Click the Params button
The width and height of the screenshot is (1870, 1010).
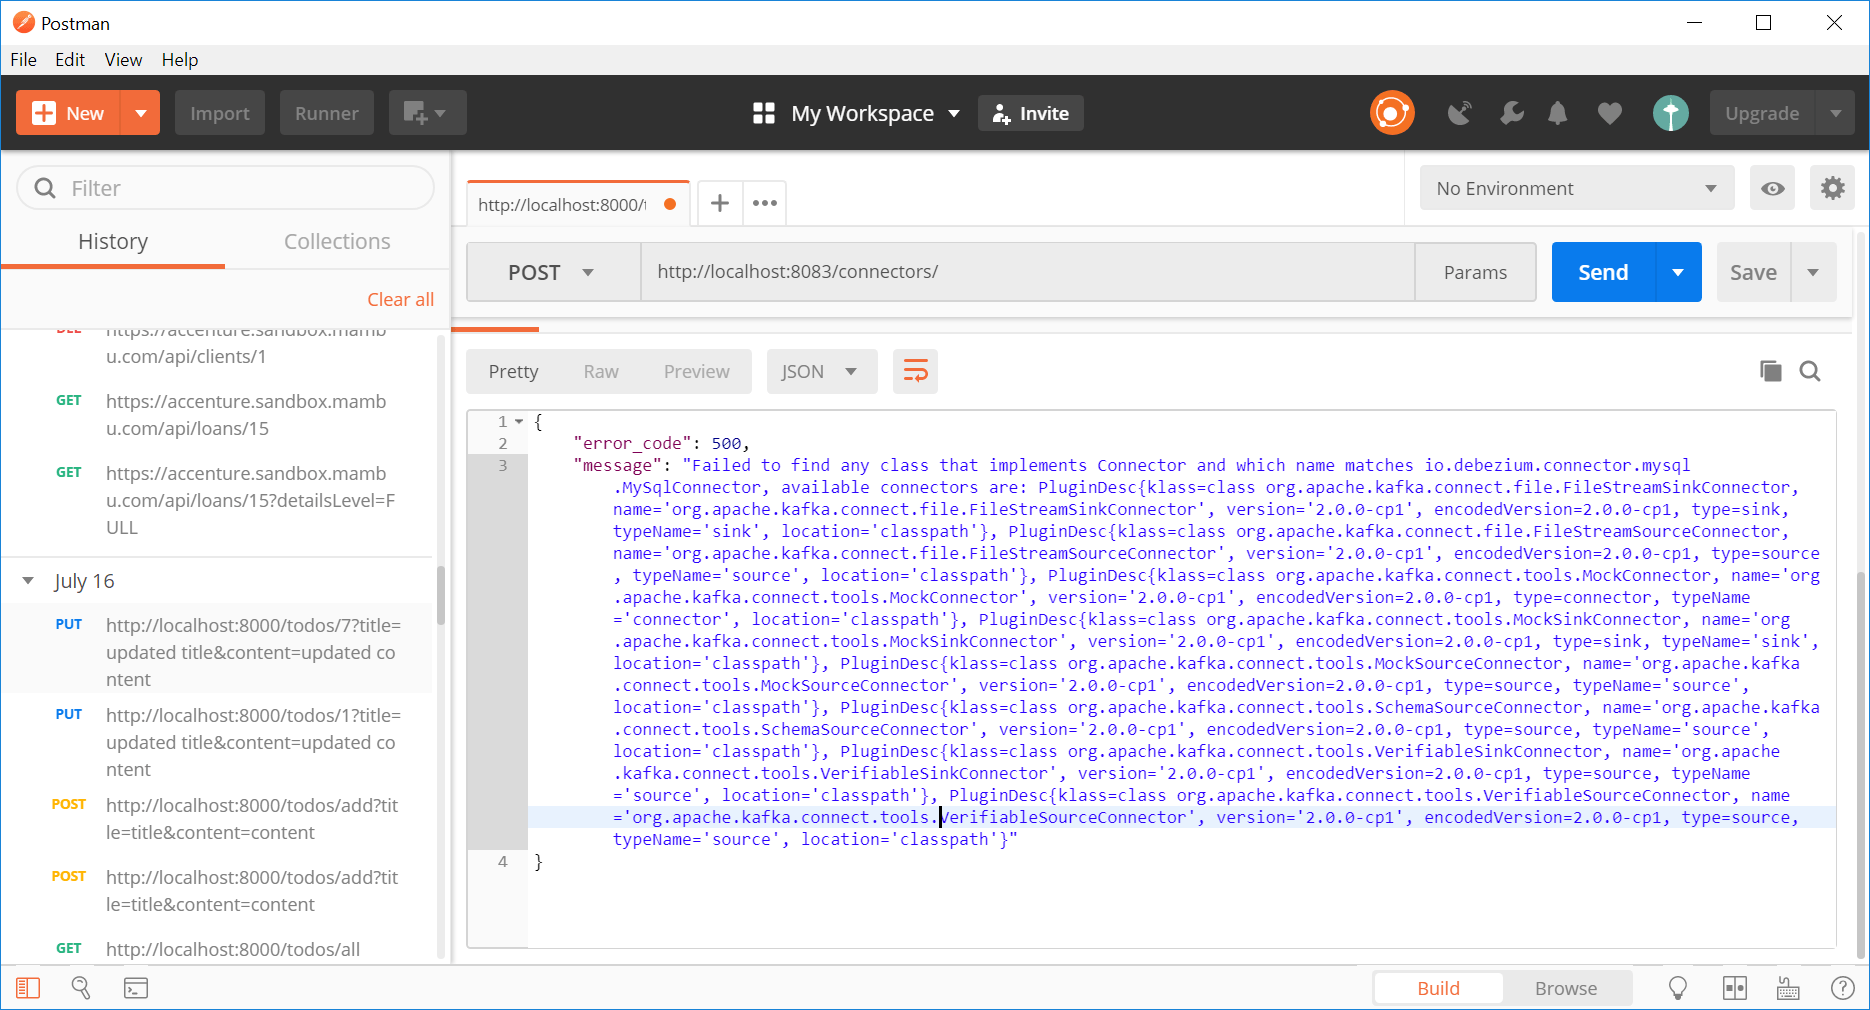click(1475, 272)
